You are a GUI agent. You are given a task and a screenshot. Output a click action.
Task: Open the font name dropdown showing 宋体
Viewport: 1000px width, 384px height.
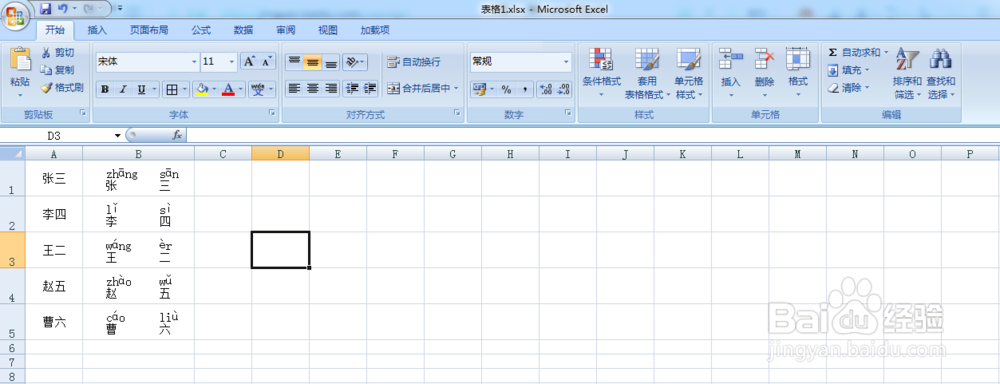(195, 62)
